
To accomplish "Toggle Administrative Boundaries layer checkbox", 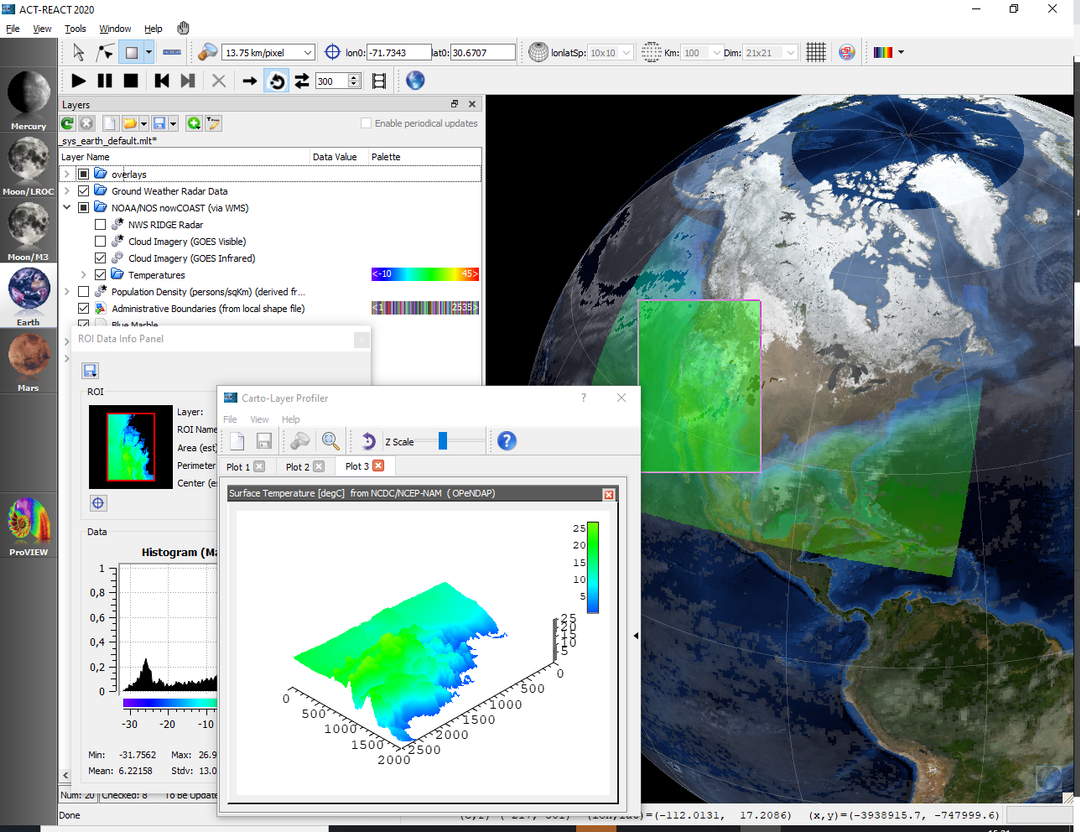I will (84, 309).
